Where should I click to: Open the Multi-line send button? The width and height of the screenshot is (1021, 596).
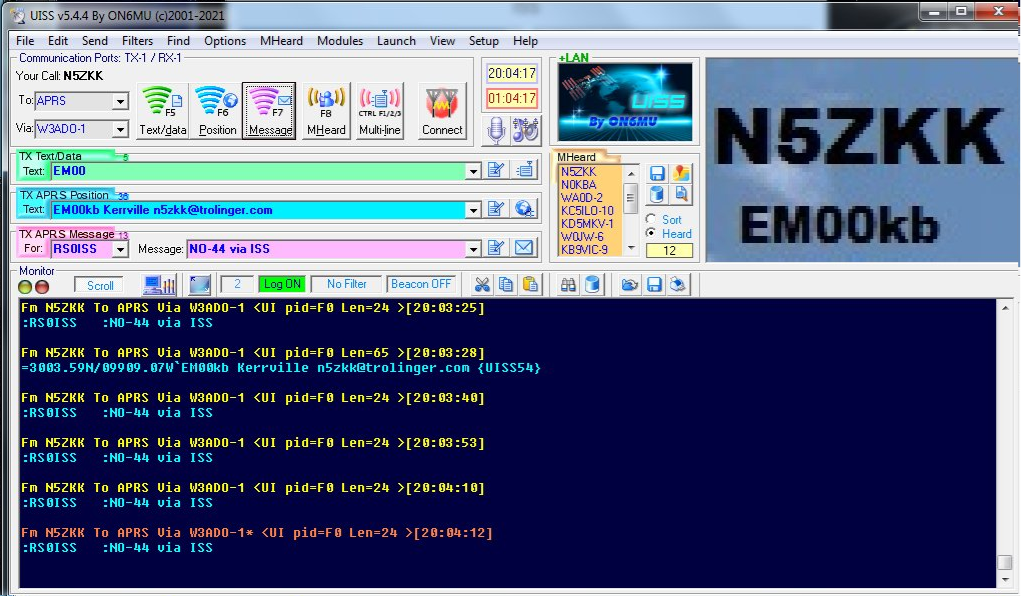(380, 111)
